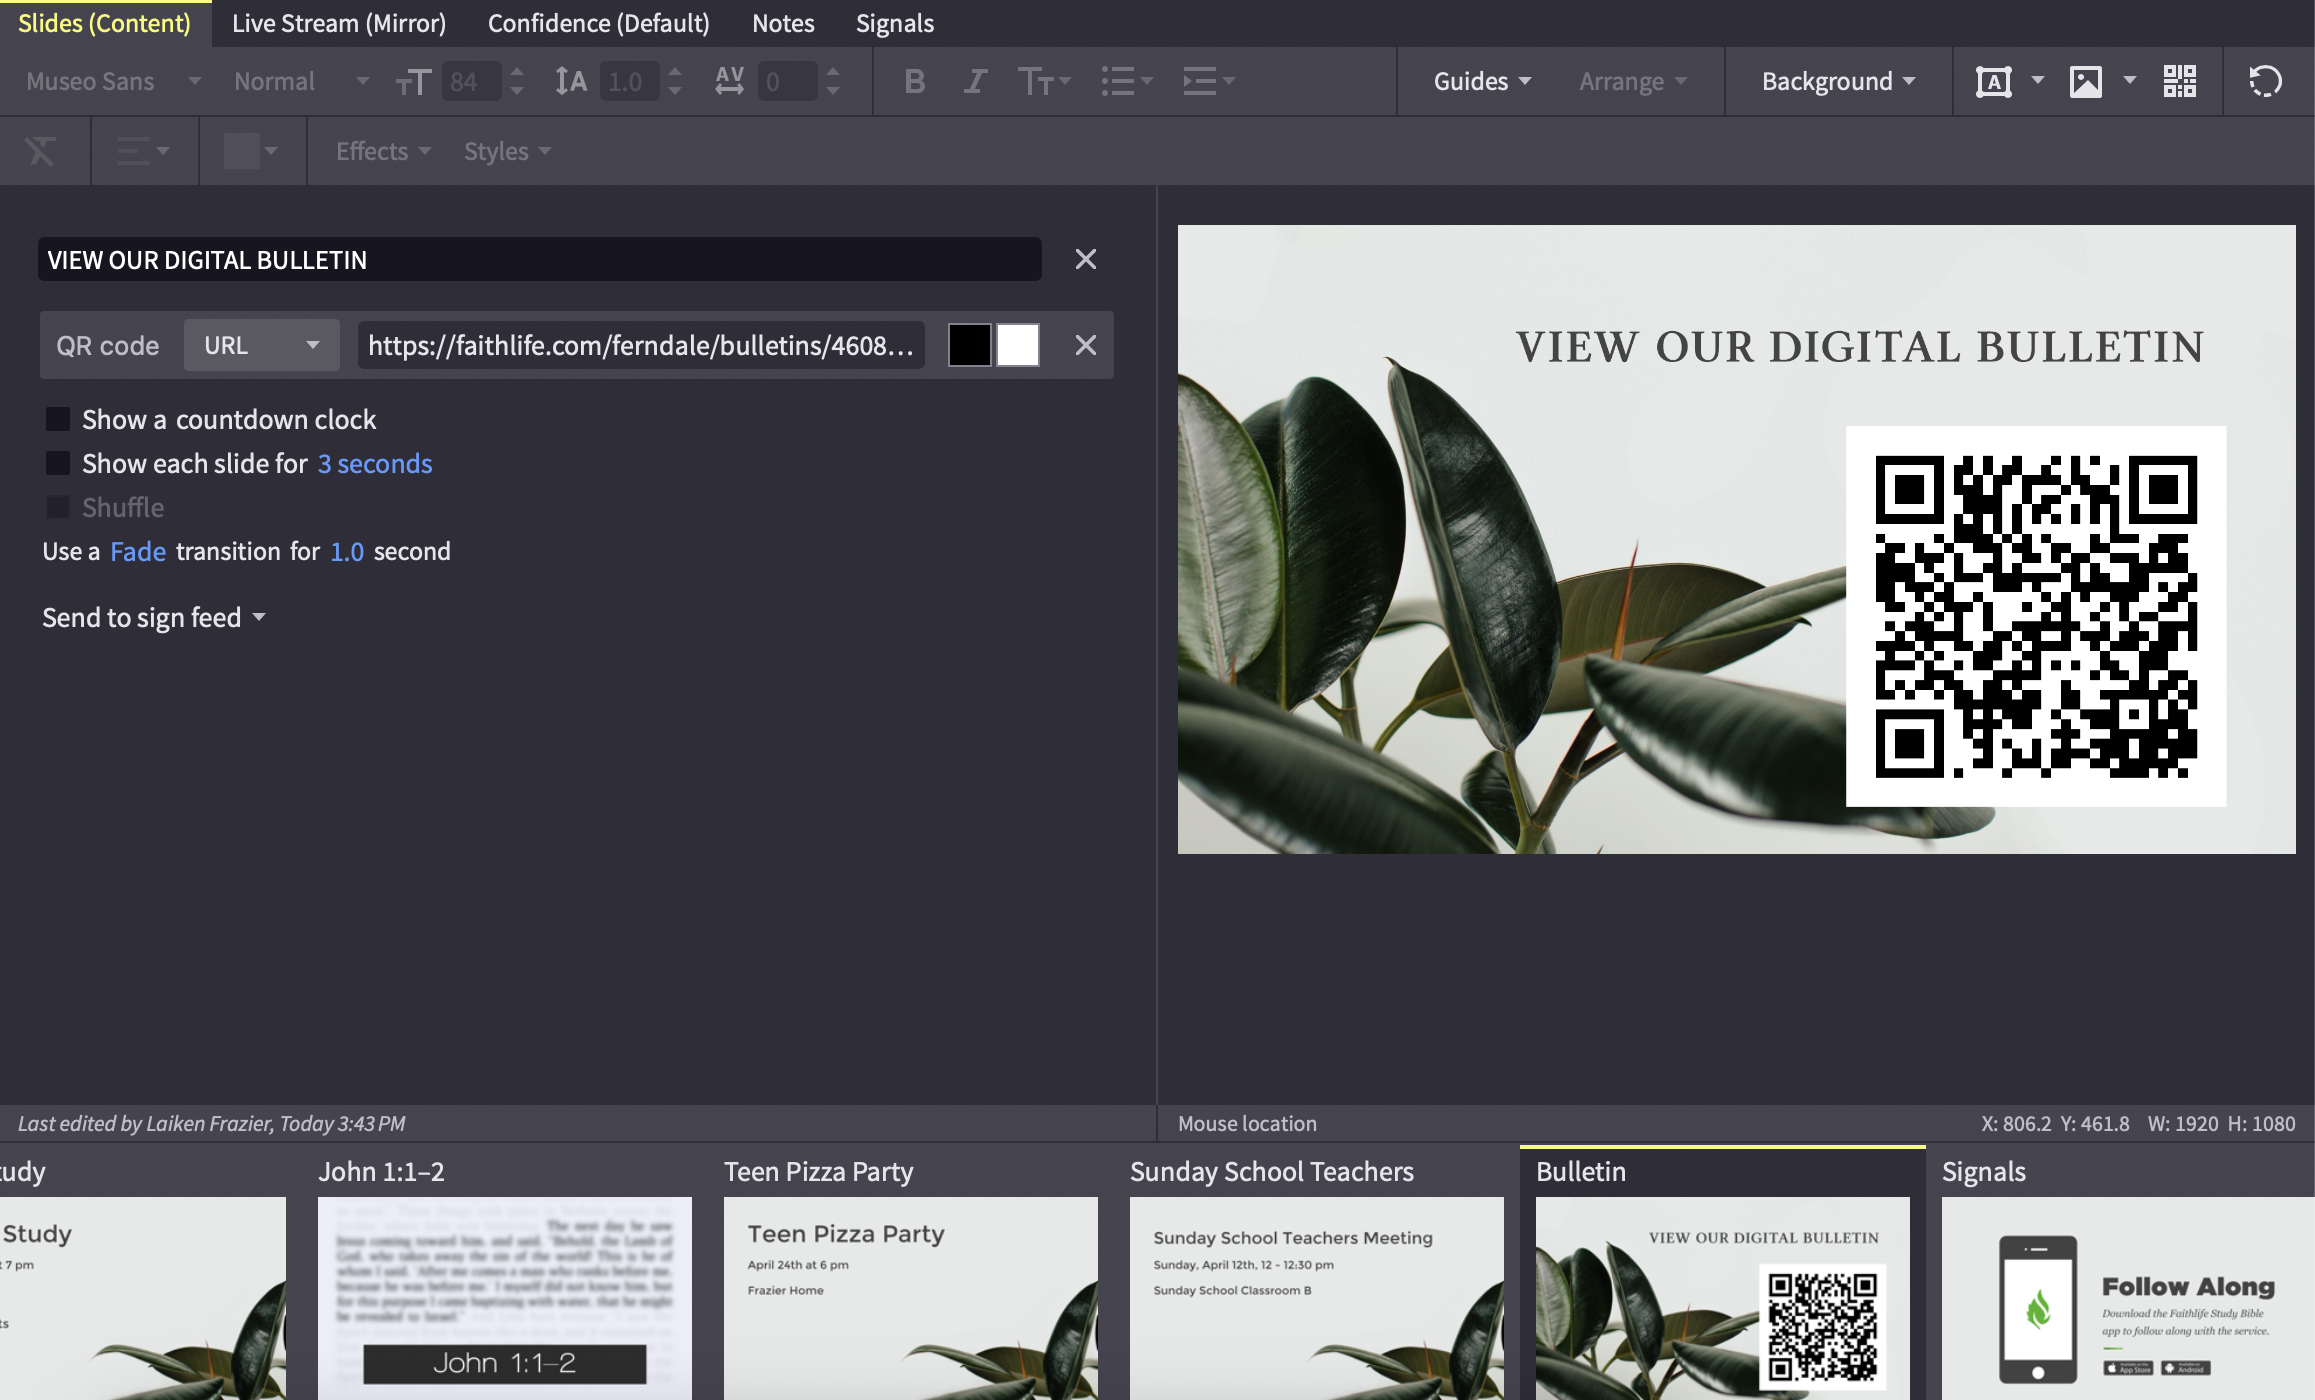Insert a text box
Viewport: 2315px width, 1400px height.
(x=1993, y=81)
